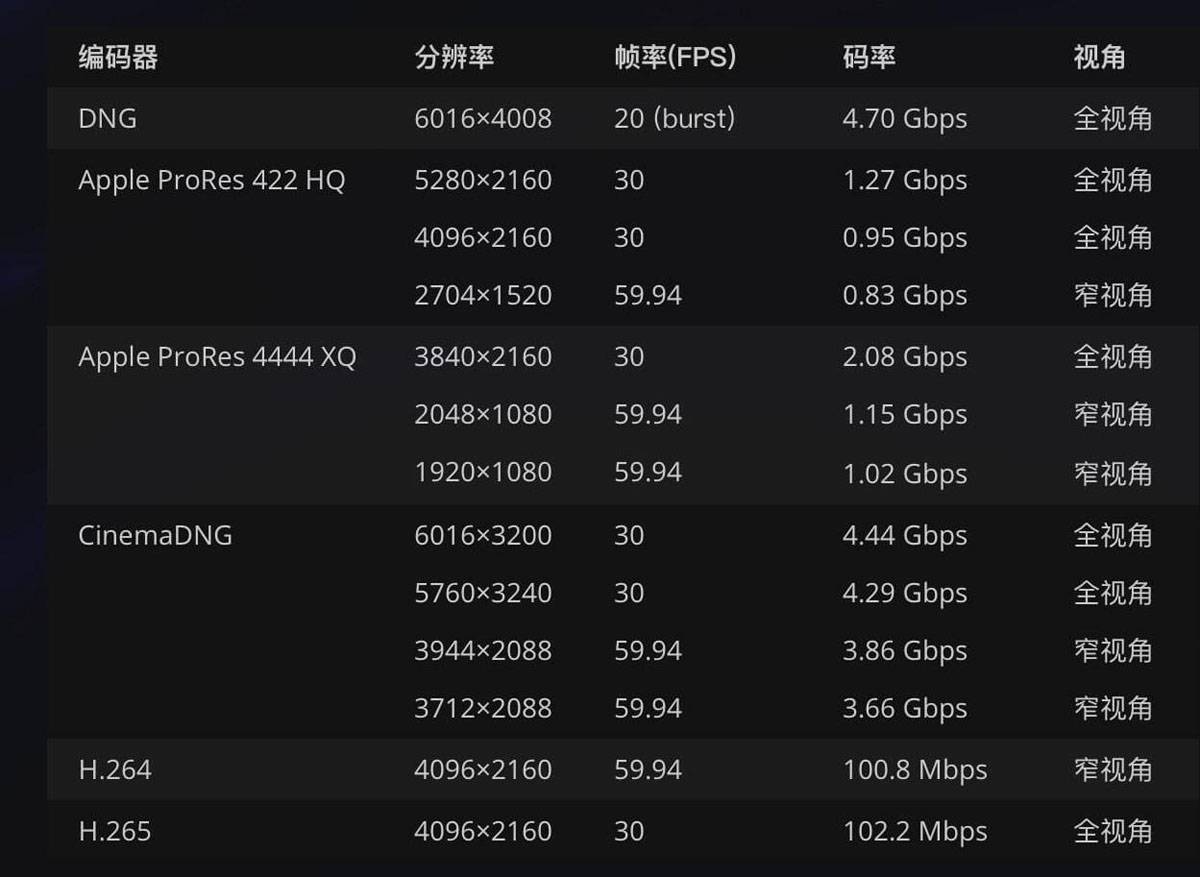The width and height of the screenshot is (1200, 877).
Task: Select the Apple ProRes 422 HQ label
Action: [x=211, y=181]
